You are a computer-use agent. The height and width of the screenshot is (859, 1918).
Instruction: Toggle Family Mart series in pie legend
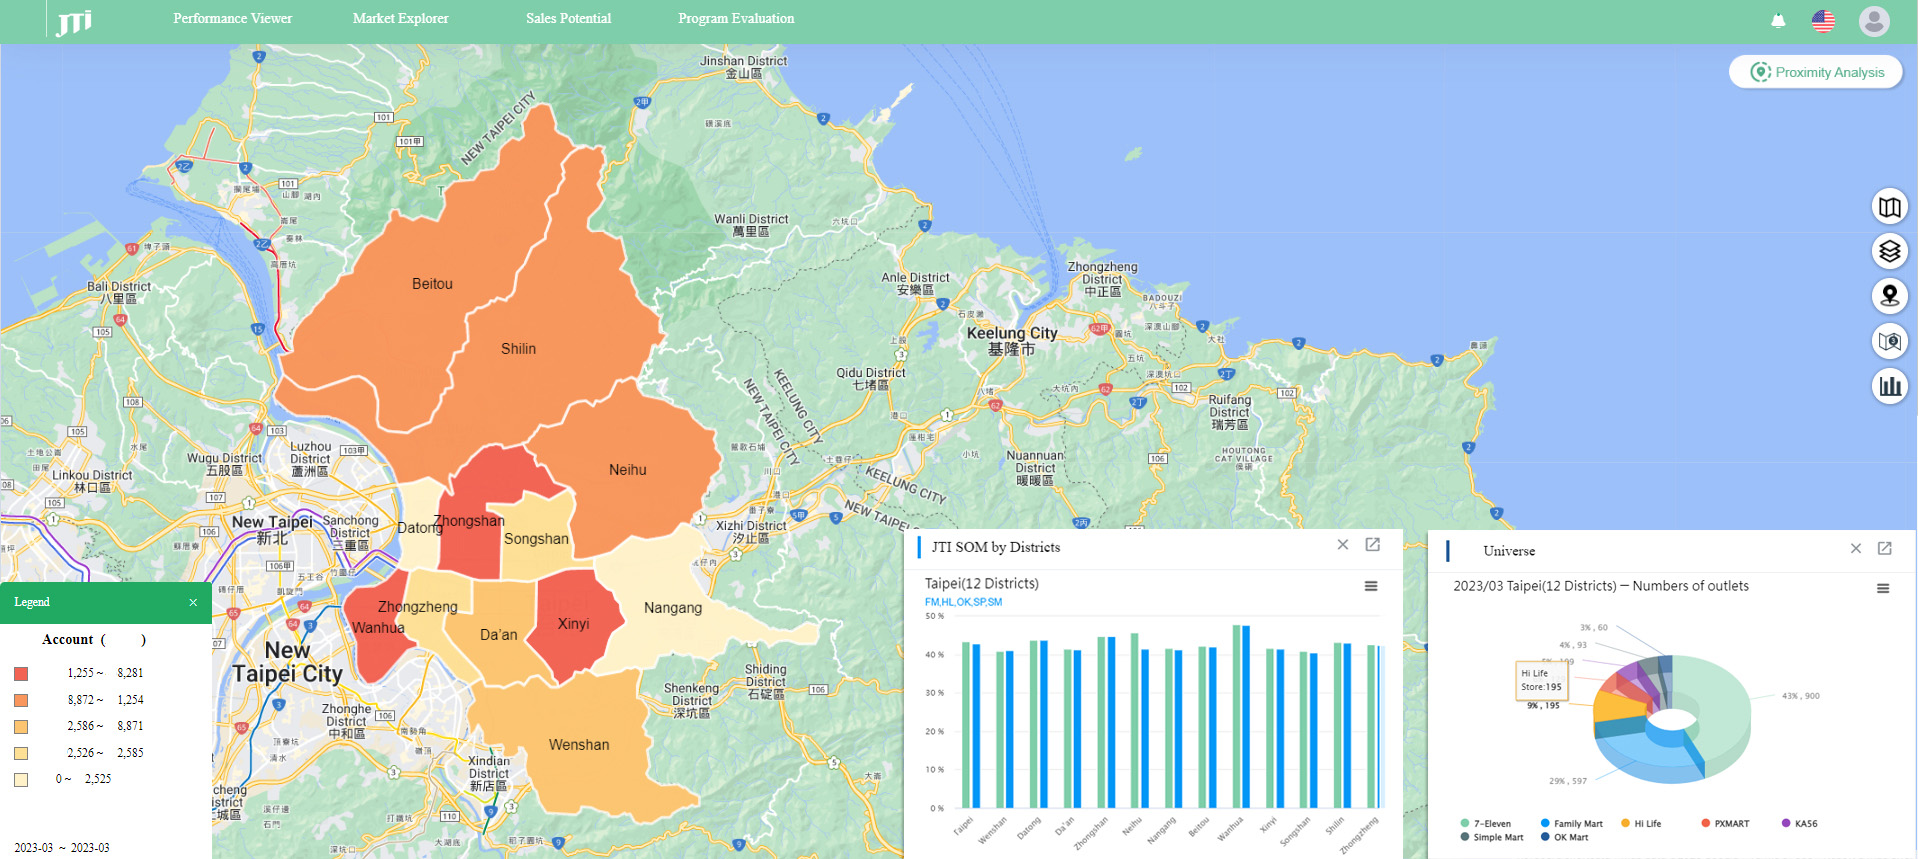(x=1571, y=824)
